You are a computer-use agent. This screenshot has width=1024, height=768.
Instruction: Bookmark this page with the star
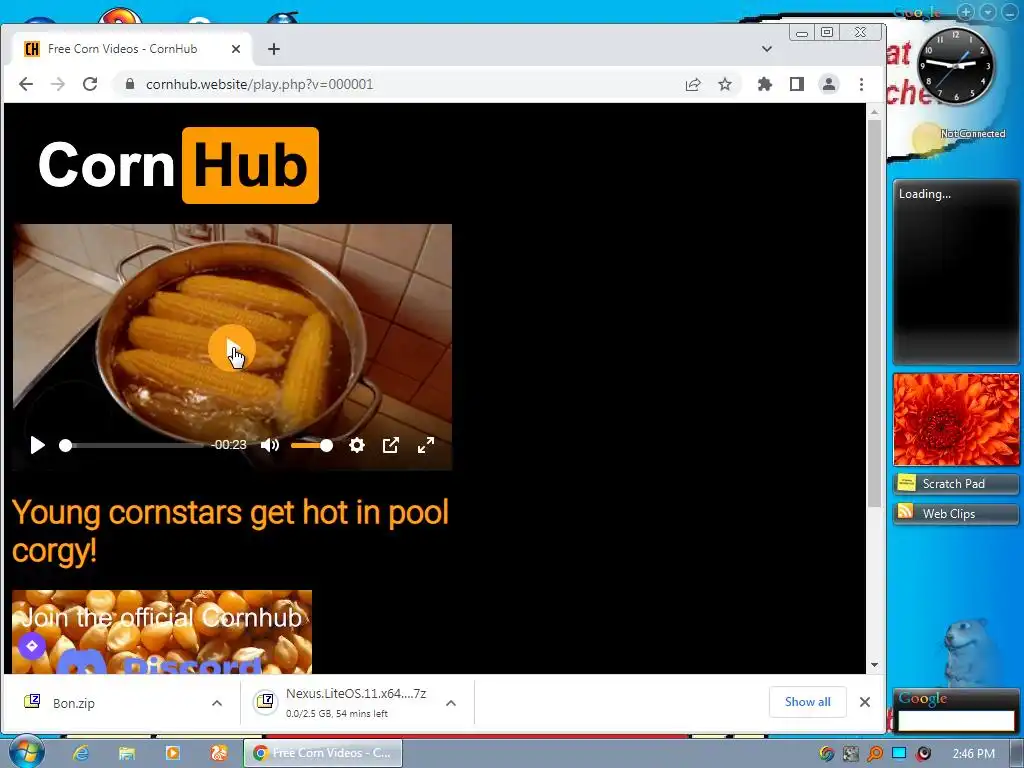(x=725, y=84)
